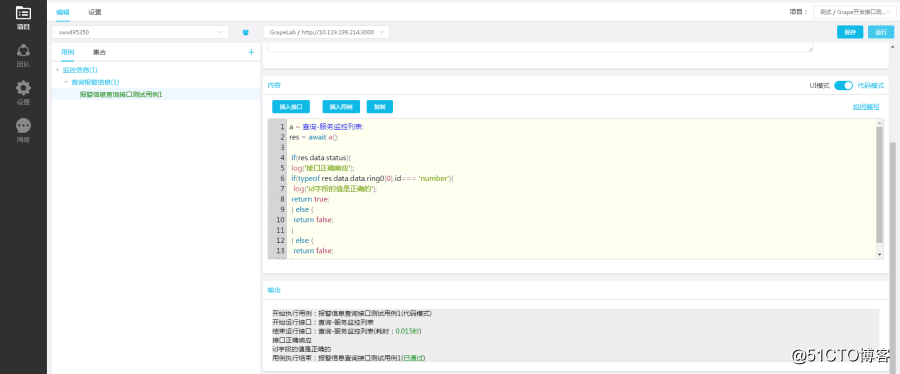Viewport: 900px width, 374px height.
Task: Click the 代码模式 label
Action: pyautogui.click(x=871, y=85)
